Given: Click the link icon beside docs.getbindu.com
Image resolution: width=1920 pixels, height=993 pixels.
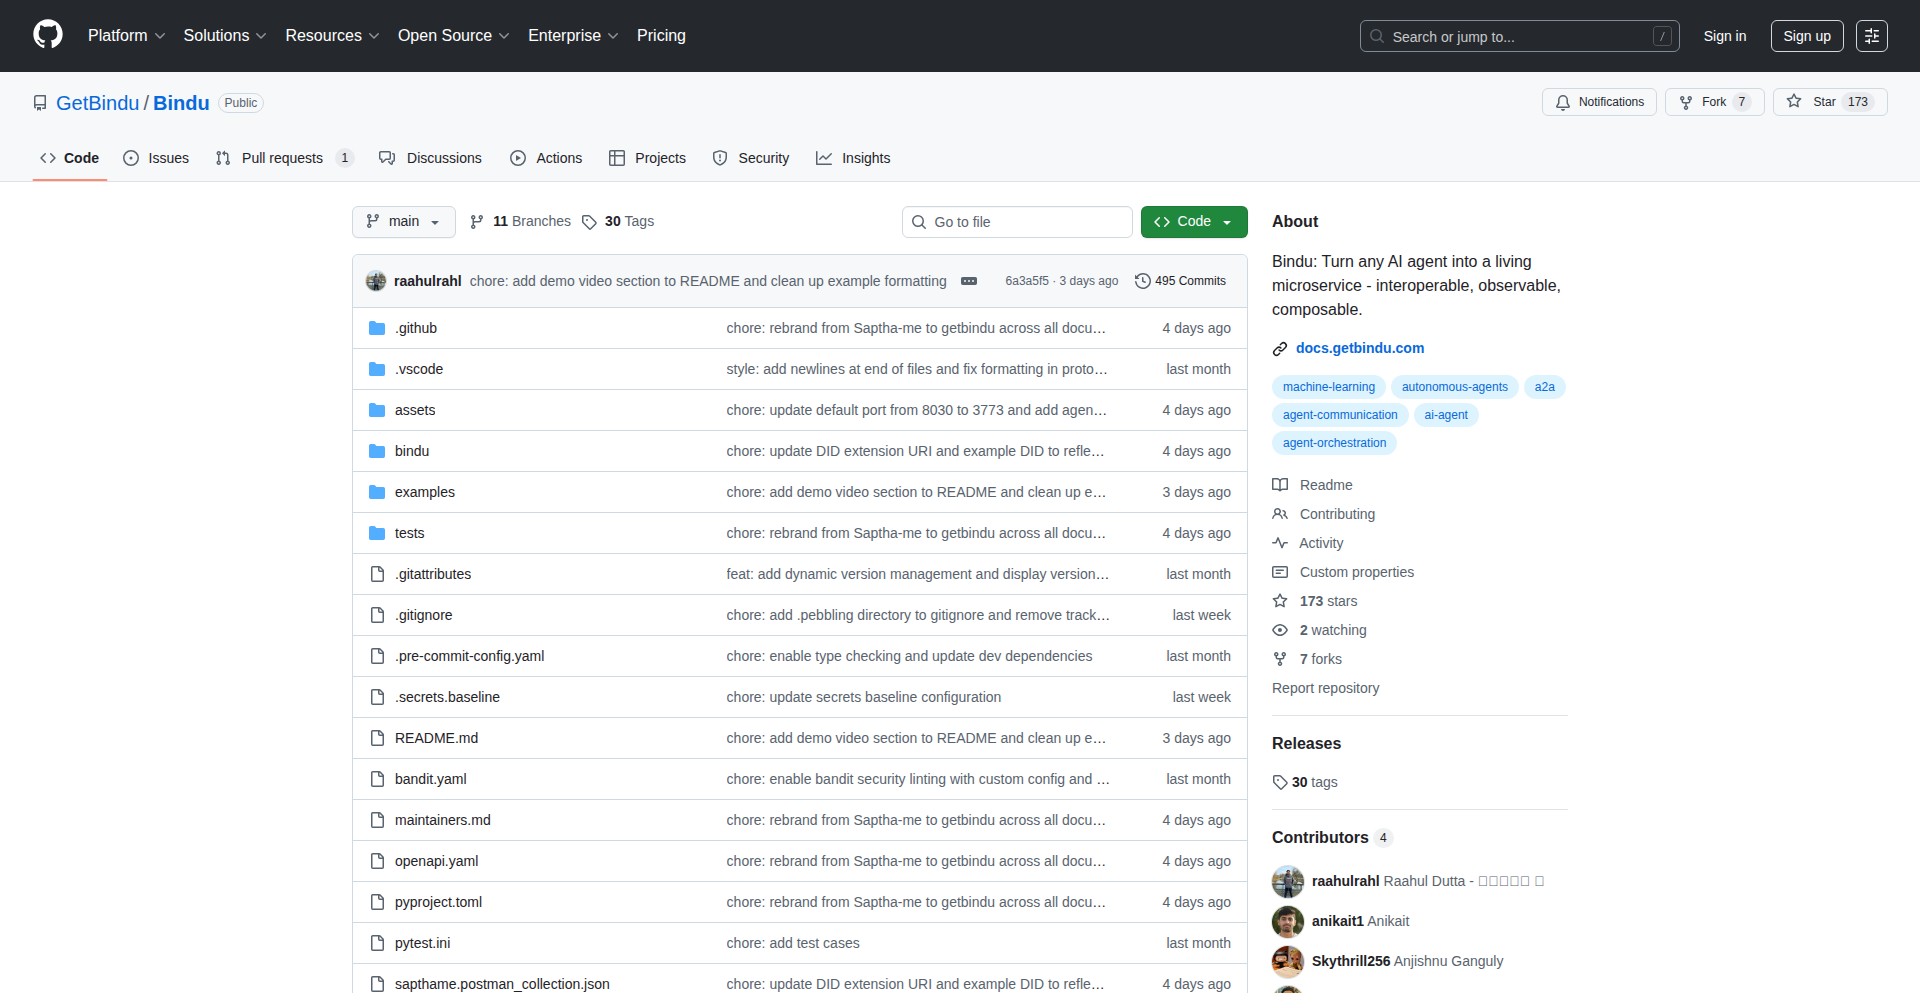Looking at the screenshot, I should (x=1280, y=348).
